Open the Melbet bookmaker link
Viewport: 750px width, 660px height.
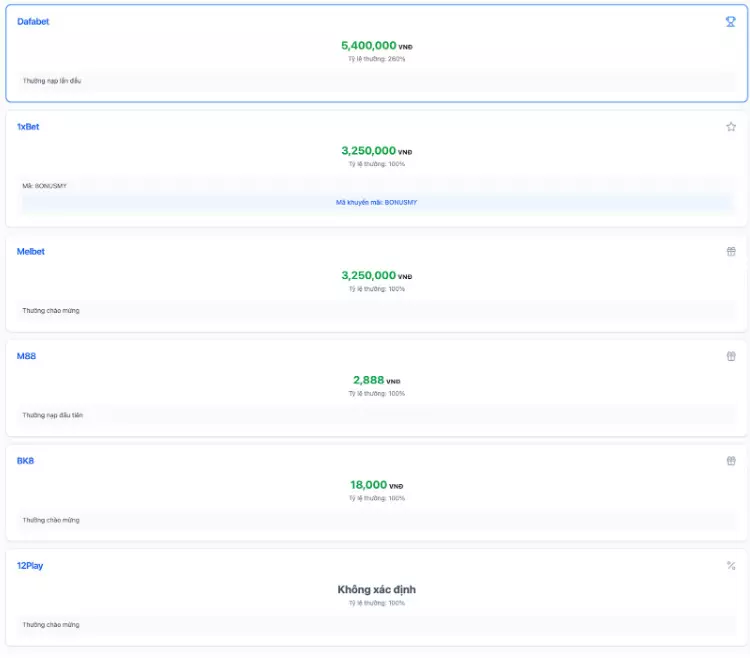click(x=31, y=252)
